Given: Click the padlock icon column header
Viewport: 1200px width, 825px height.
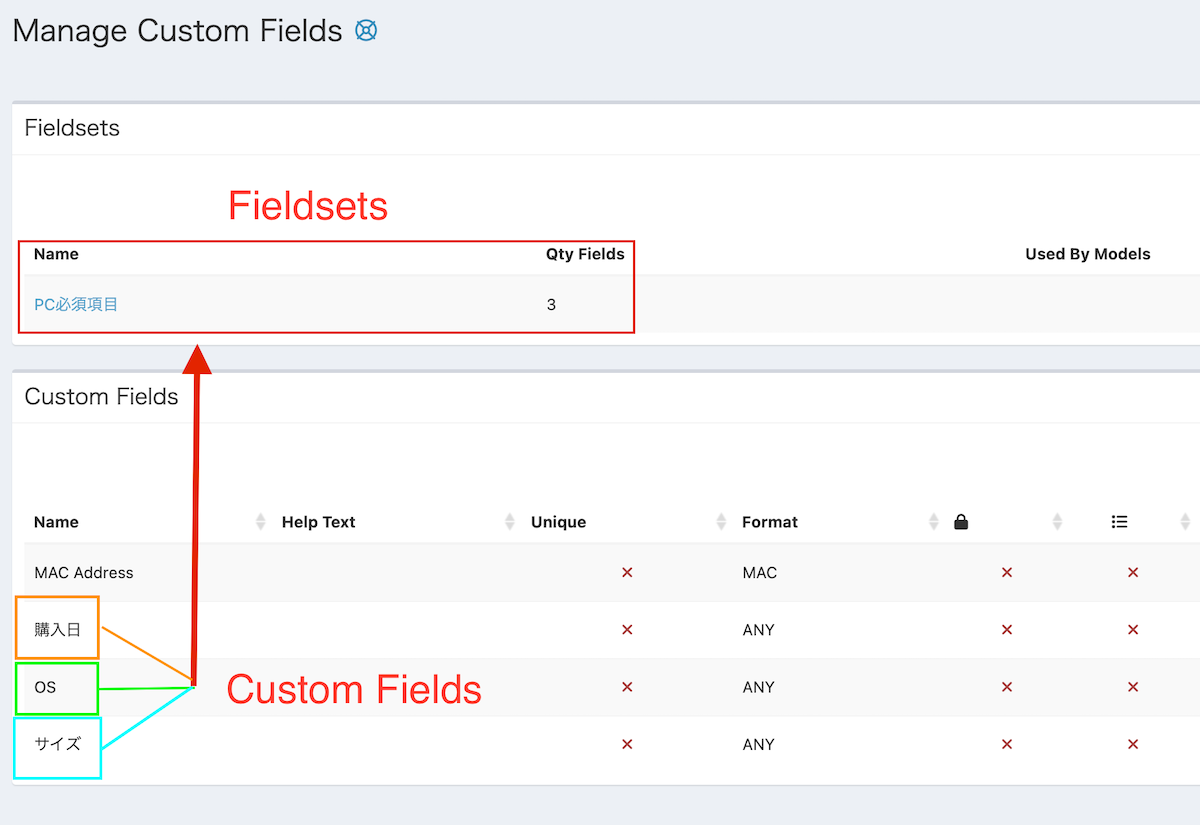Looking at the screenshot, I should pyautogui.click(x=961, y=522).
